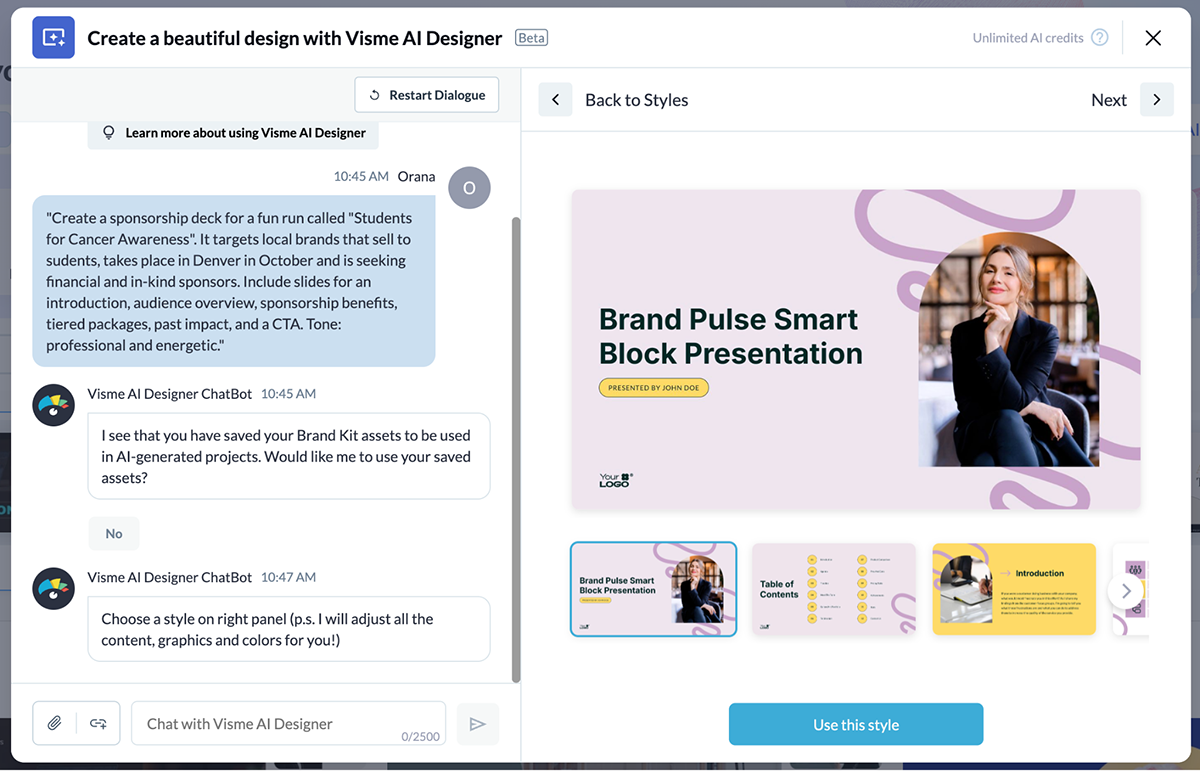
Task: Click the Use this style button
Action: click(x=855, y=723)
